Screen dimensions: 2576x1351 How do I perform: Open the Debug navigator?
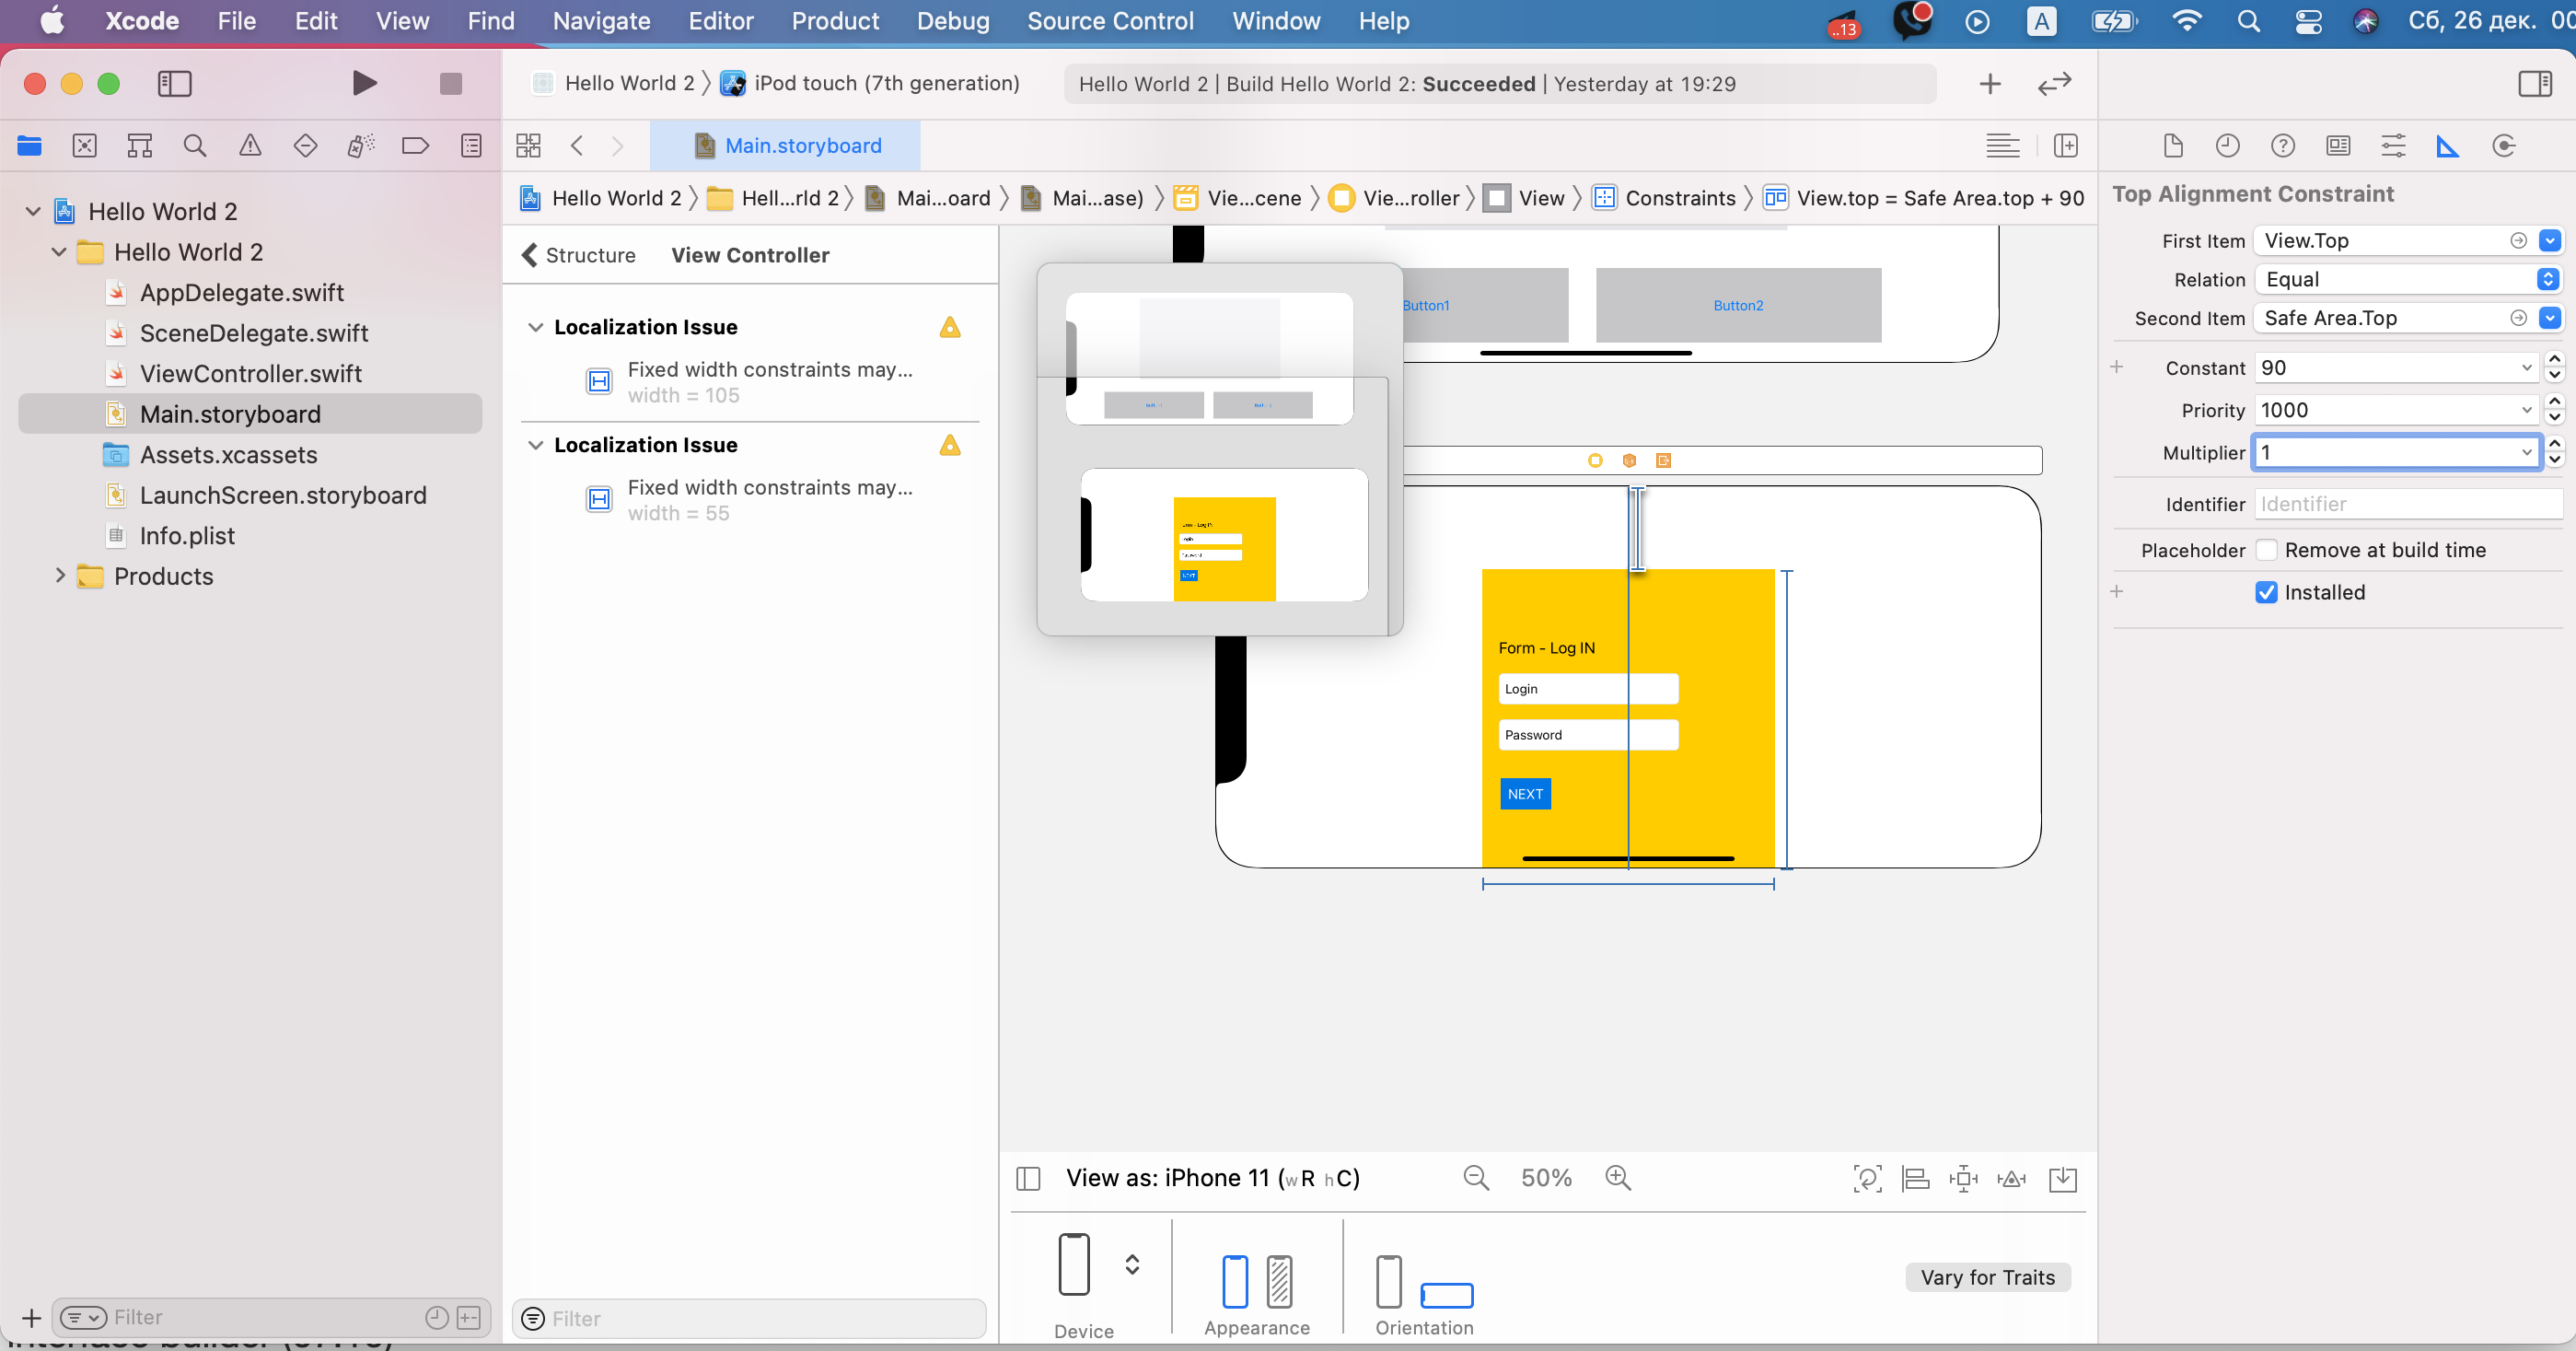coord(360,146)
